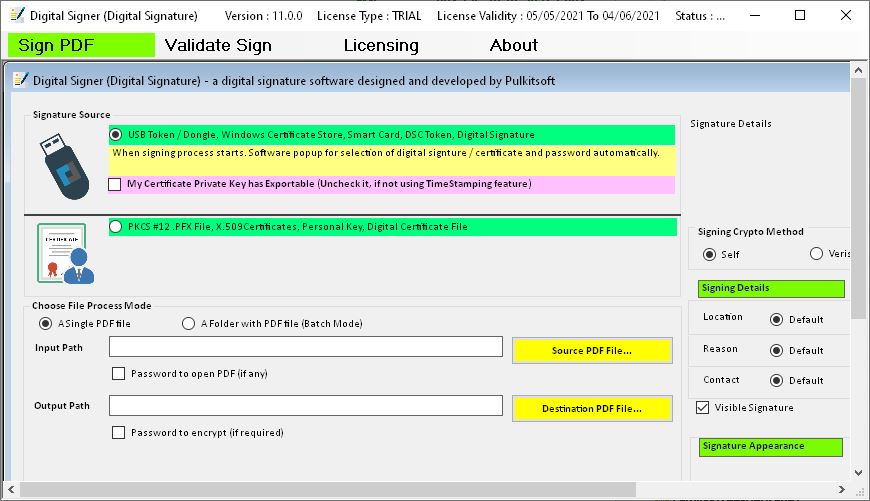Click vertical scrollbar up arrow
This screenshot has height=501, width=870.
click(858, 70)
